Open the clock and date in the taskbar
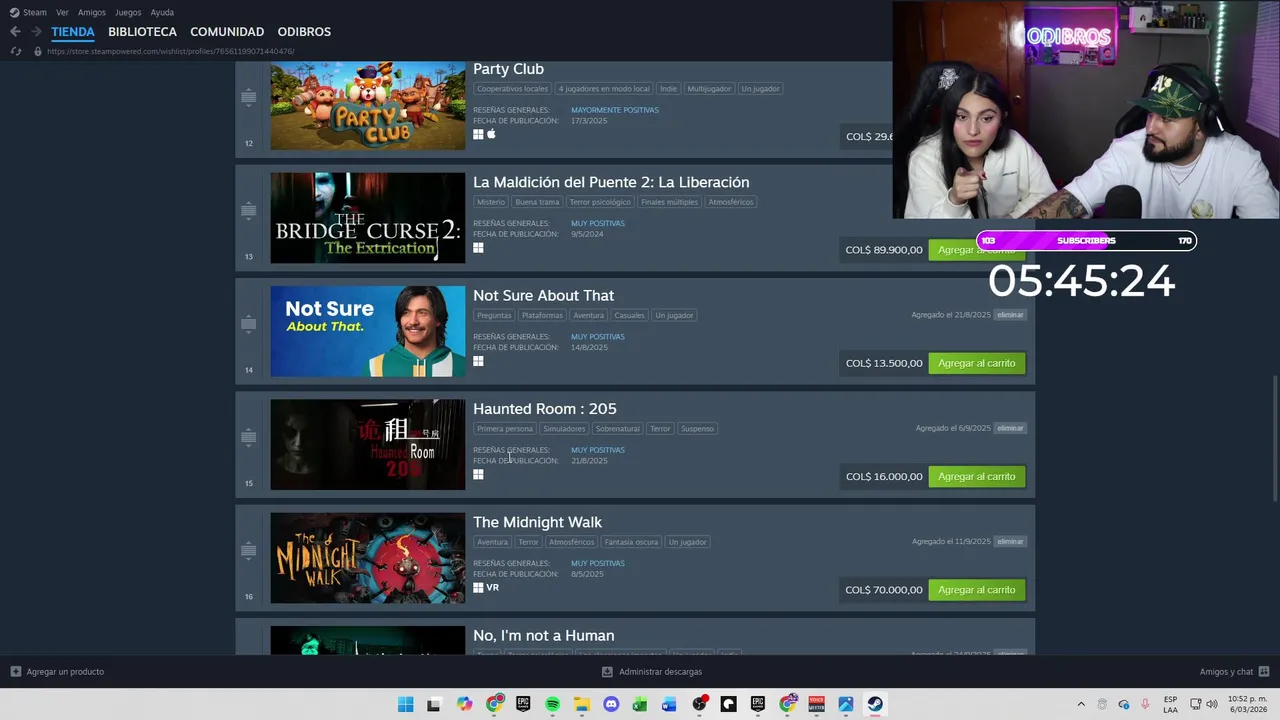The image size is (1280, 720). click(1246, 704)
